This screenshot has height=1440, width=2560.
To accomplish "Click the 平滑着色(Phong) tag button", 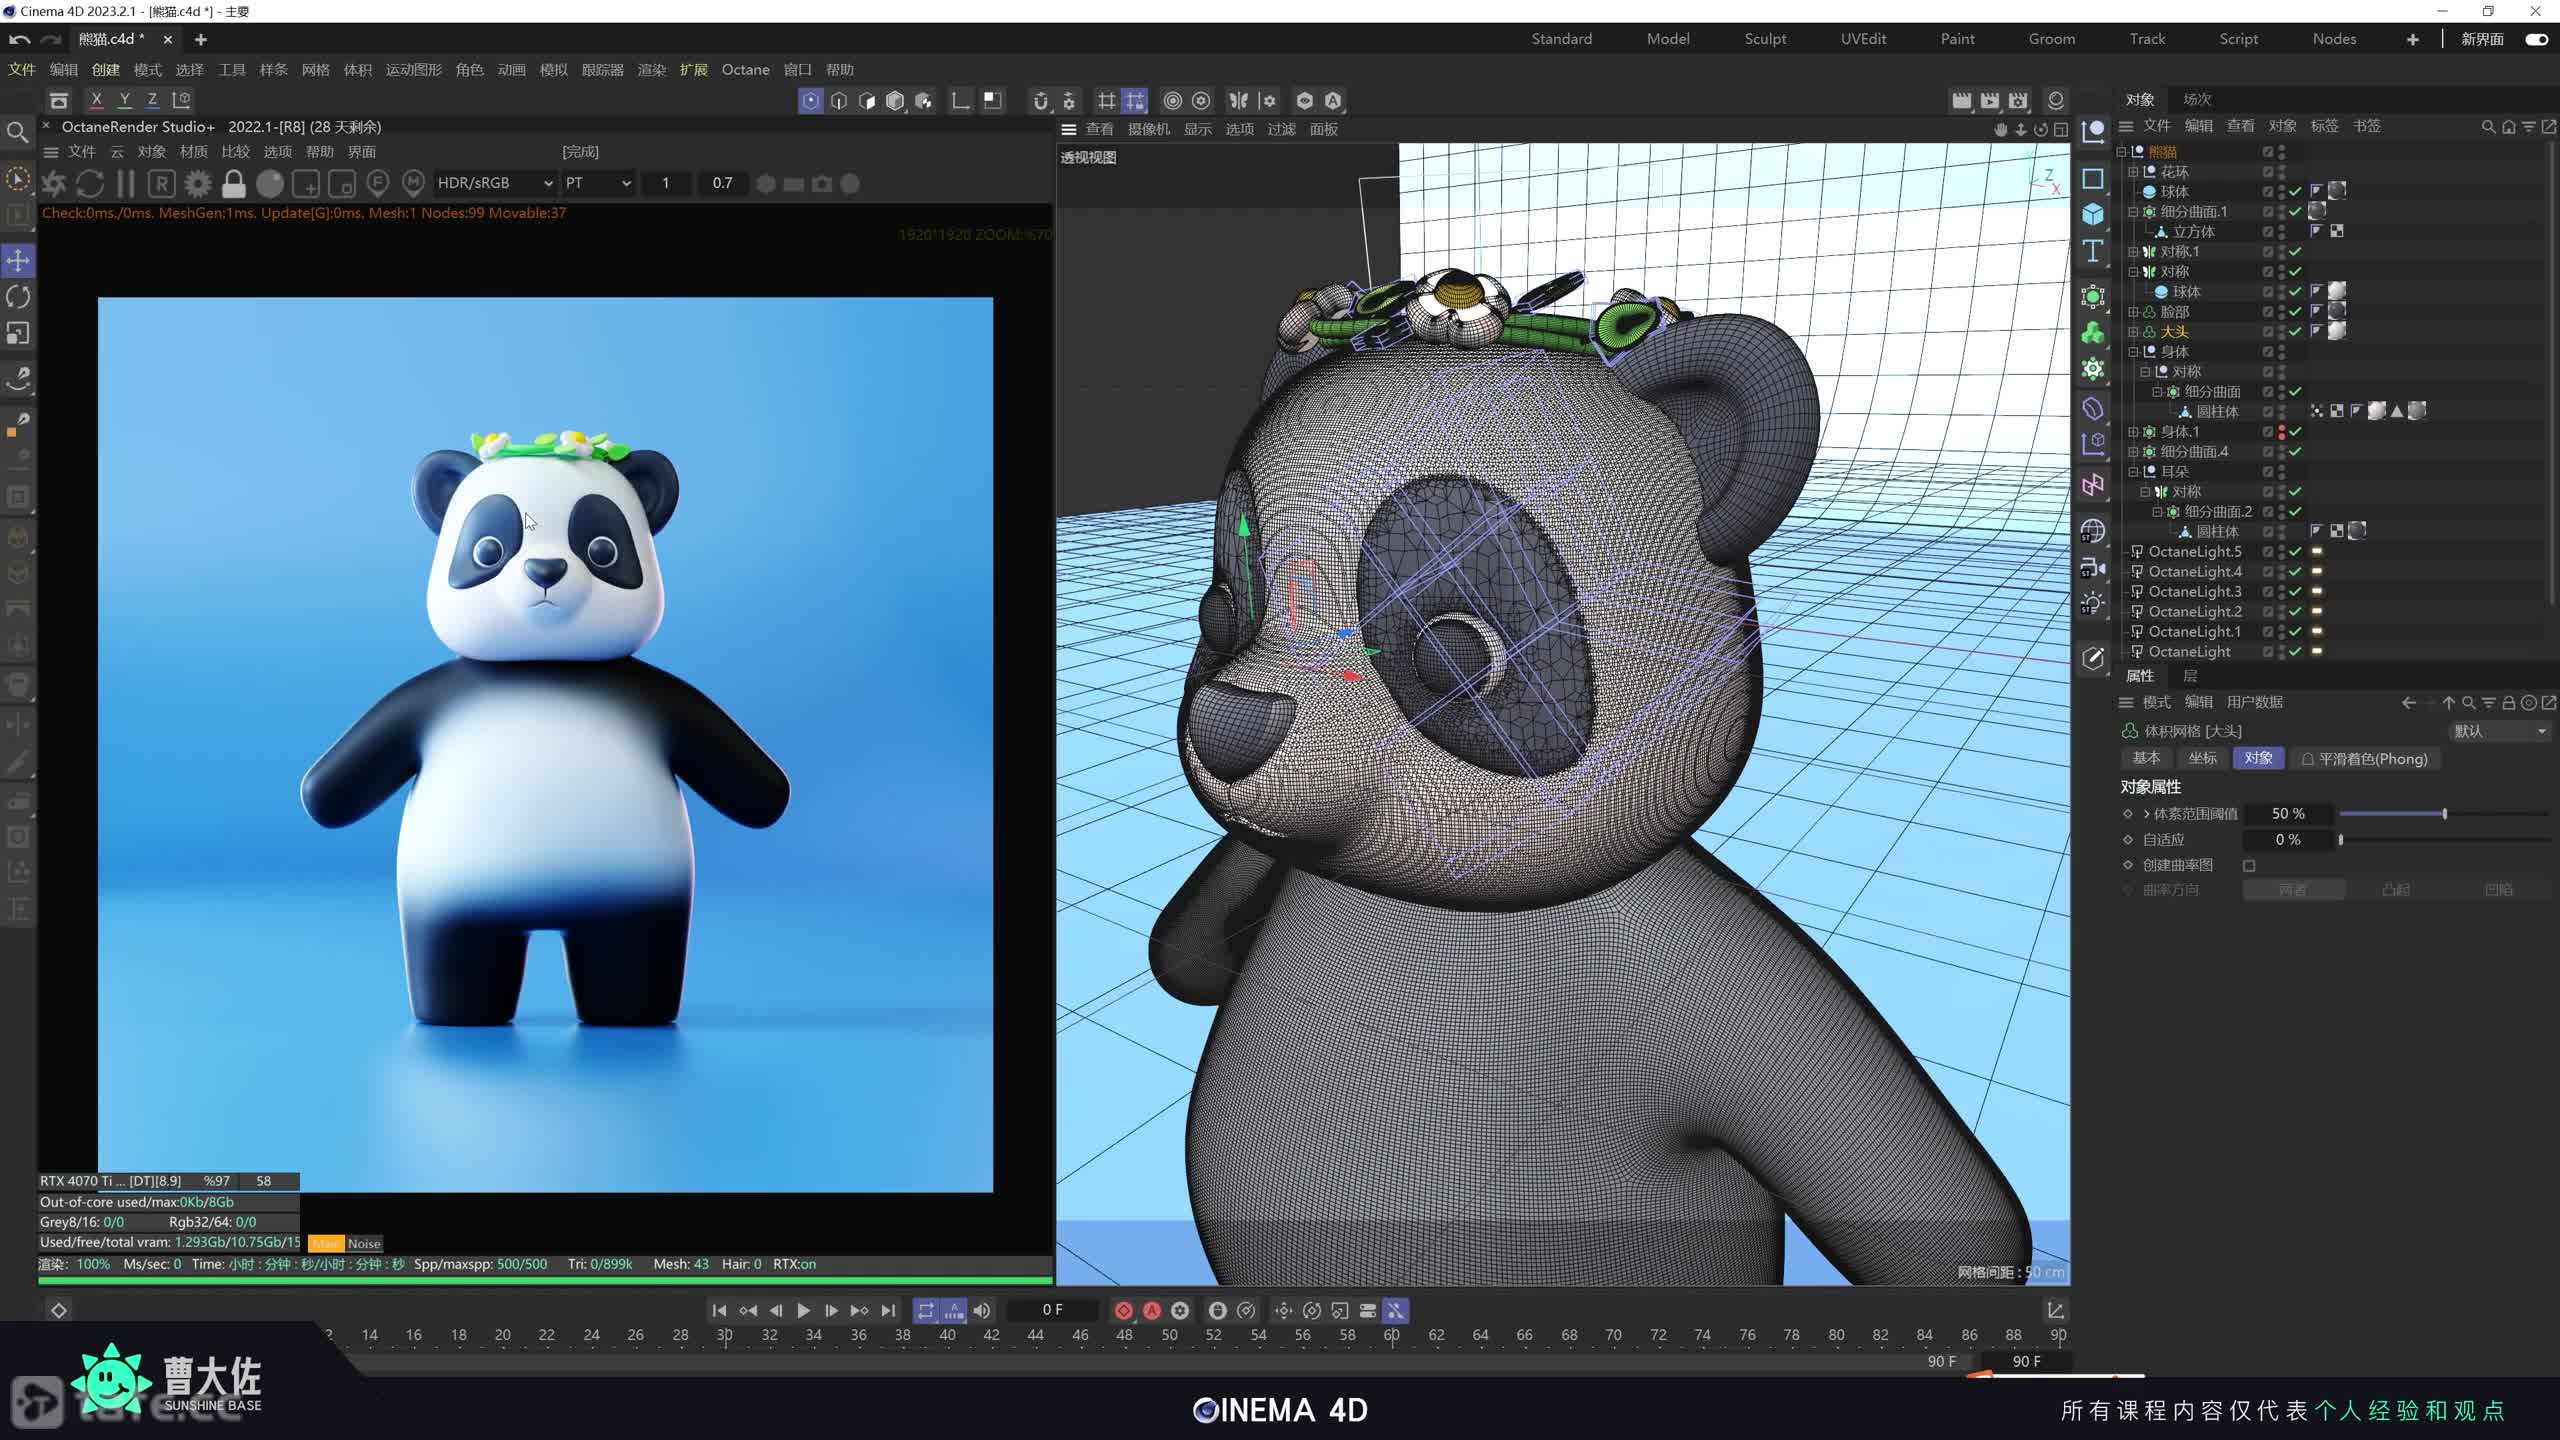I will click(x=2364, y=759).
